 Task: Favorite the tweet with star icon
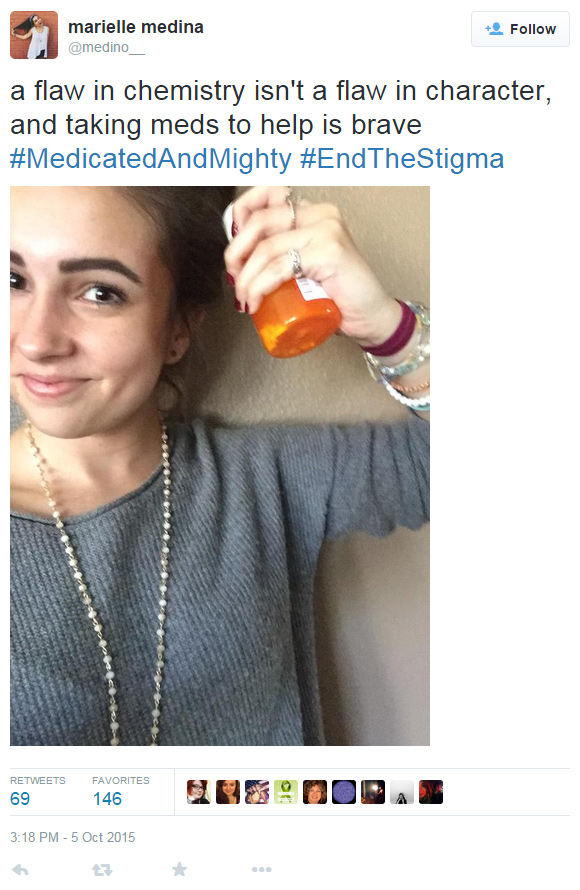point(179,868)
